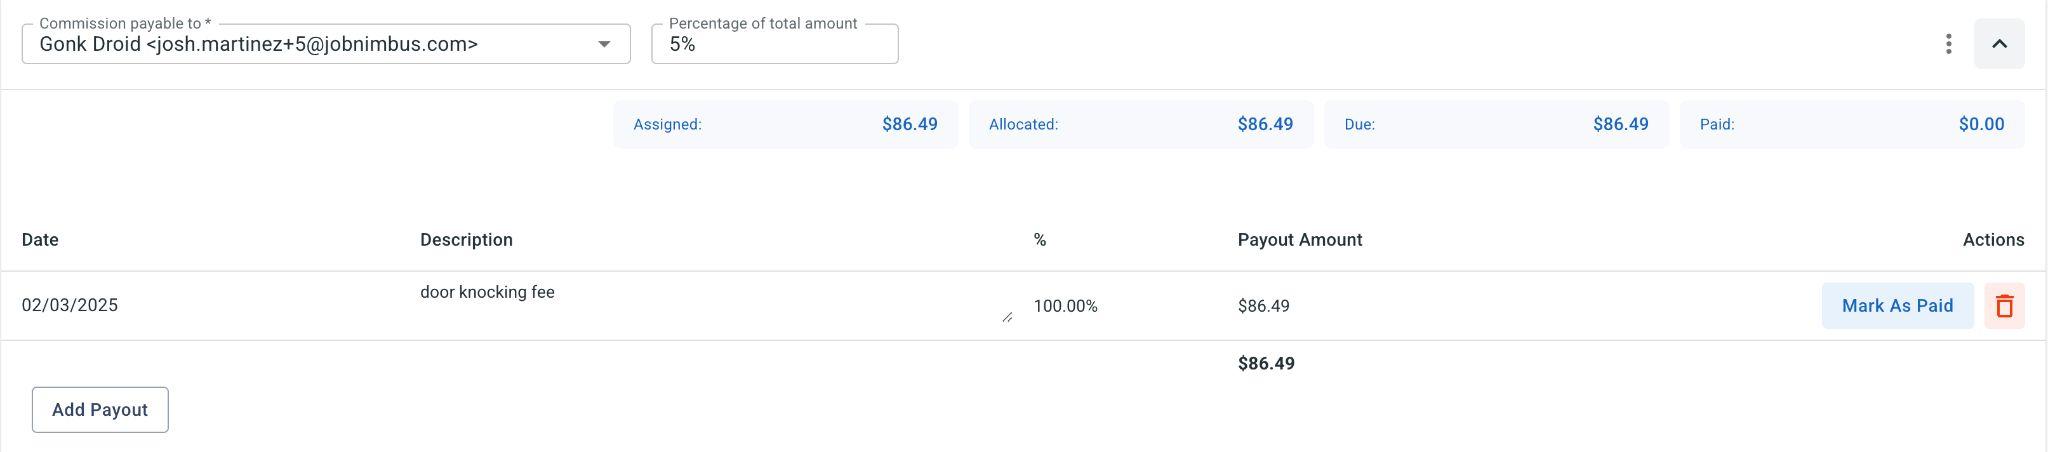Click Percentage of total amount field
Viewport: 2048px width, 452px height.
774,44
